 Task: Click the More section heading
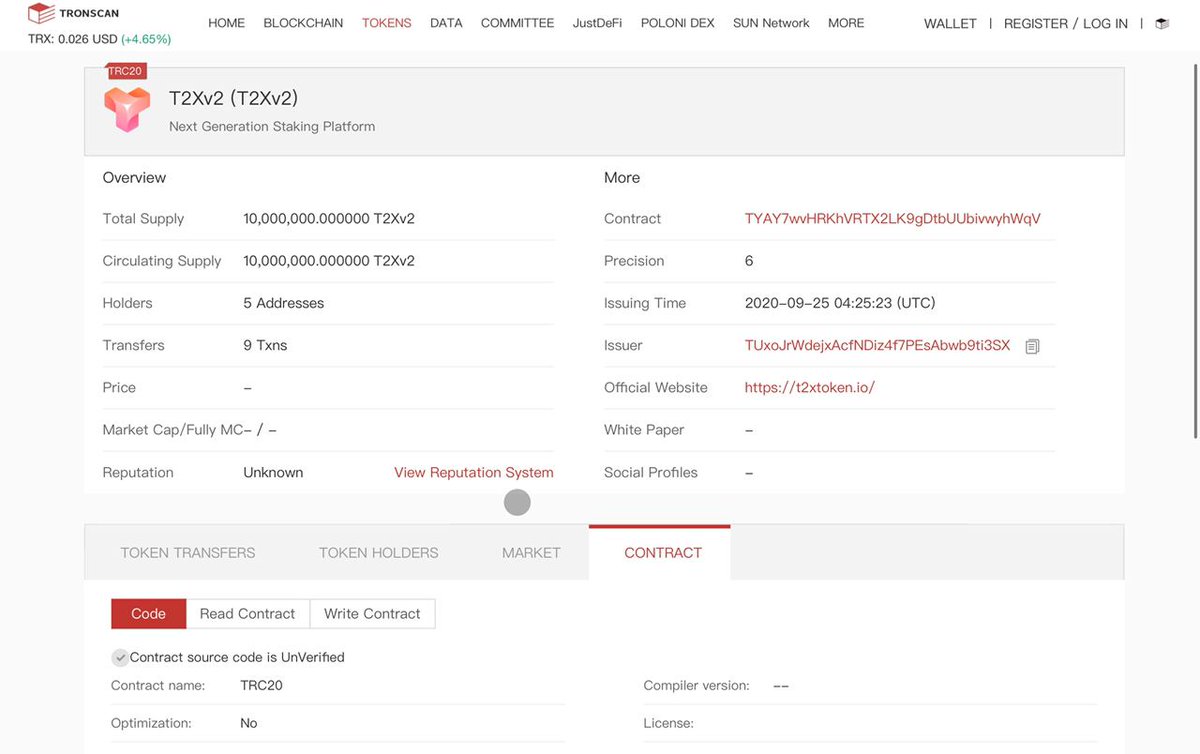tap(622, 178)
